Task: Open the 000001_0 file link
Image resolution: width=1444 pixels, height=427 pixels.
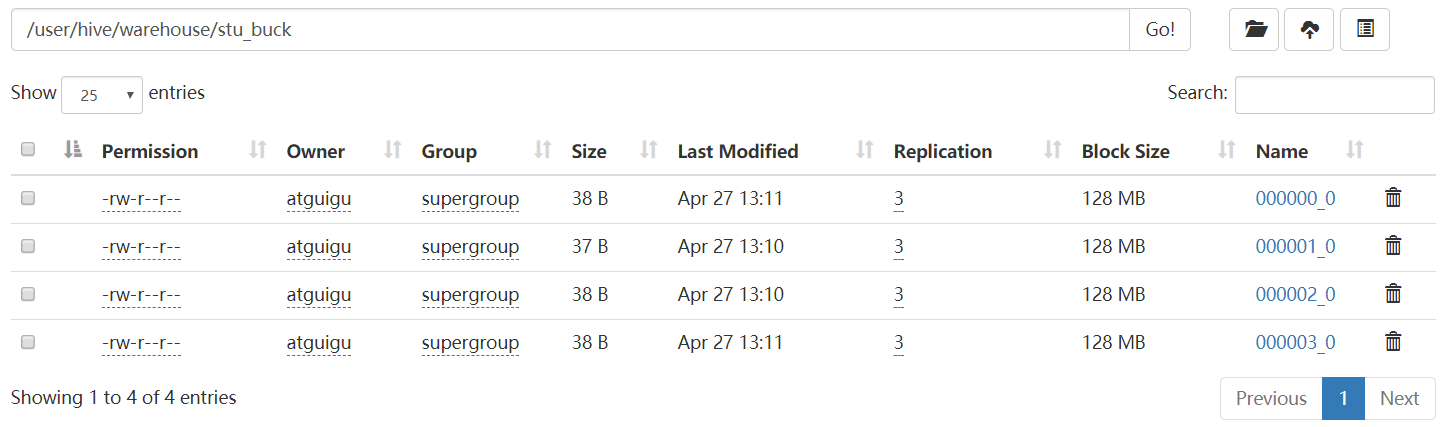Action: [x=1295, y=246]
